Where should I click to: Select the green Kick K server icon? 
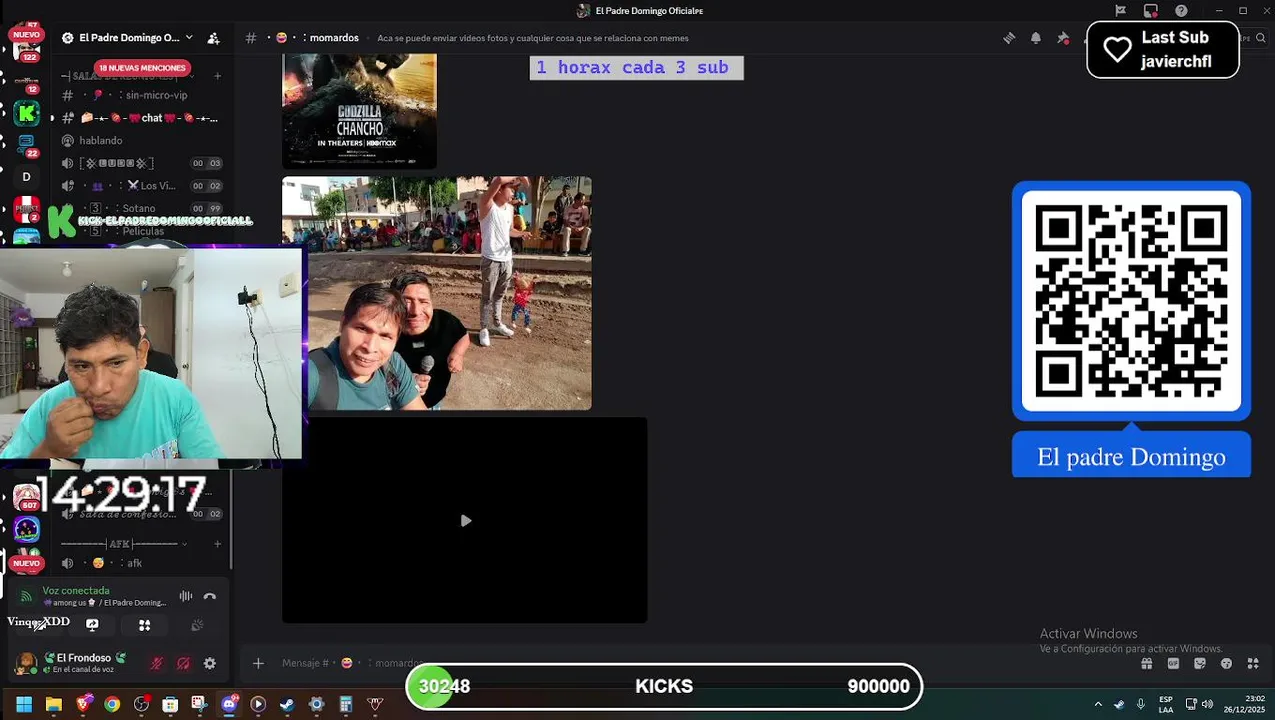coord(27,113)
